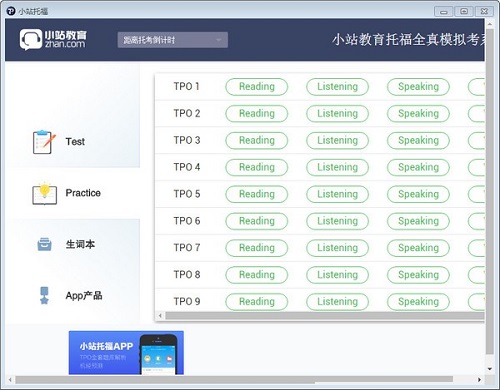Image resolution: width=500 pixels, height=390 pixels.
Task: Start TPO 9 Listening
Action: [x=337, y=302]
